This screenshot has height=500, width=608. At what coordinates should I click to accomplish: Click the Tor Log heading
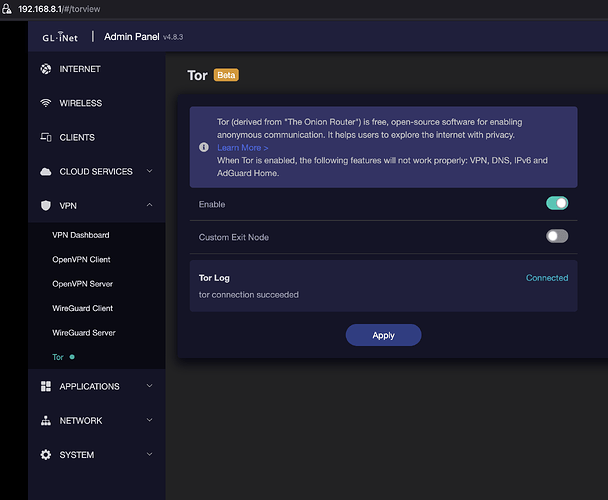coord(214,278)
